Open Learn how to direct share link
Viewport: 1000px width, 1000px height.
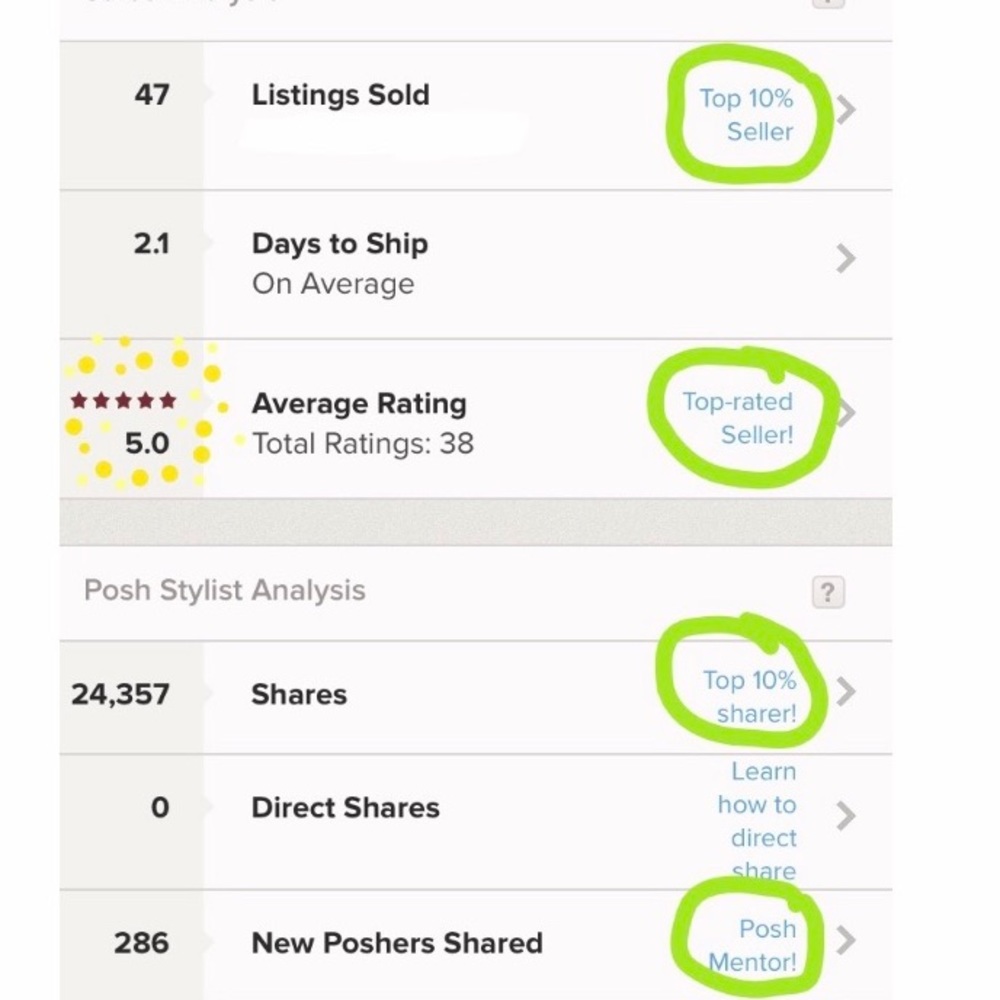758,820
